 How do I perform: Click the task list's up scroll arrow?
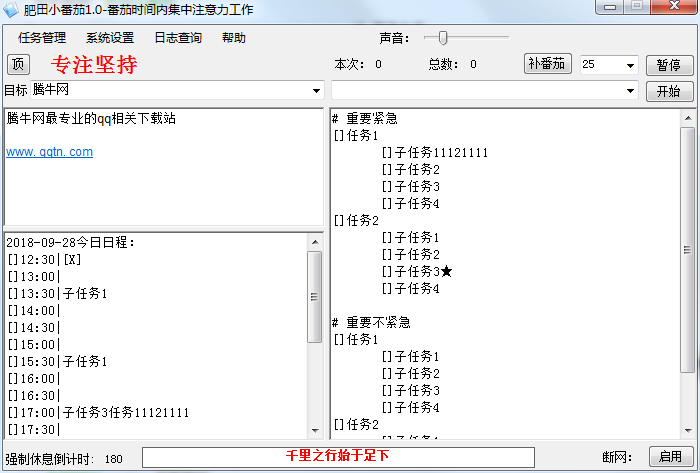[x=688, y=118]
